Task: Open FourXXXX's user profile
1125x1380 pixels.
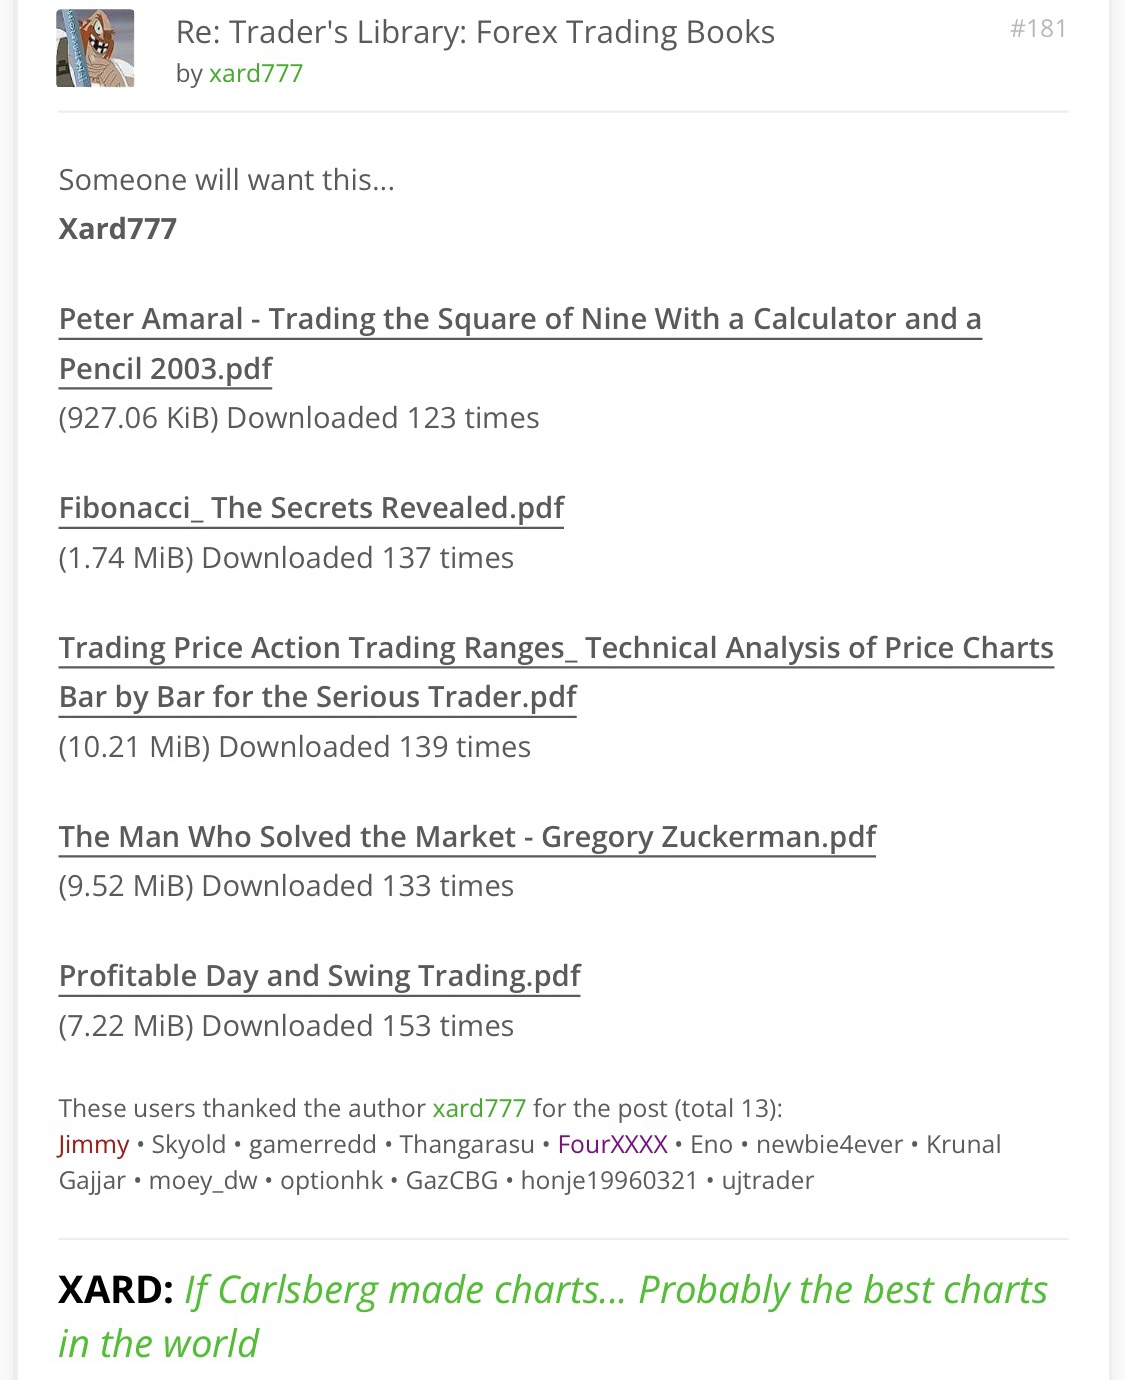Action: pos(612,1145)
